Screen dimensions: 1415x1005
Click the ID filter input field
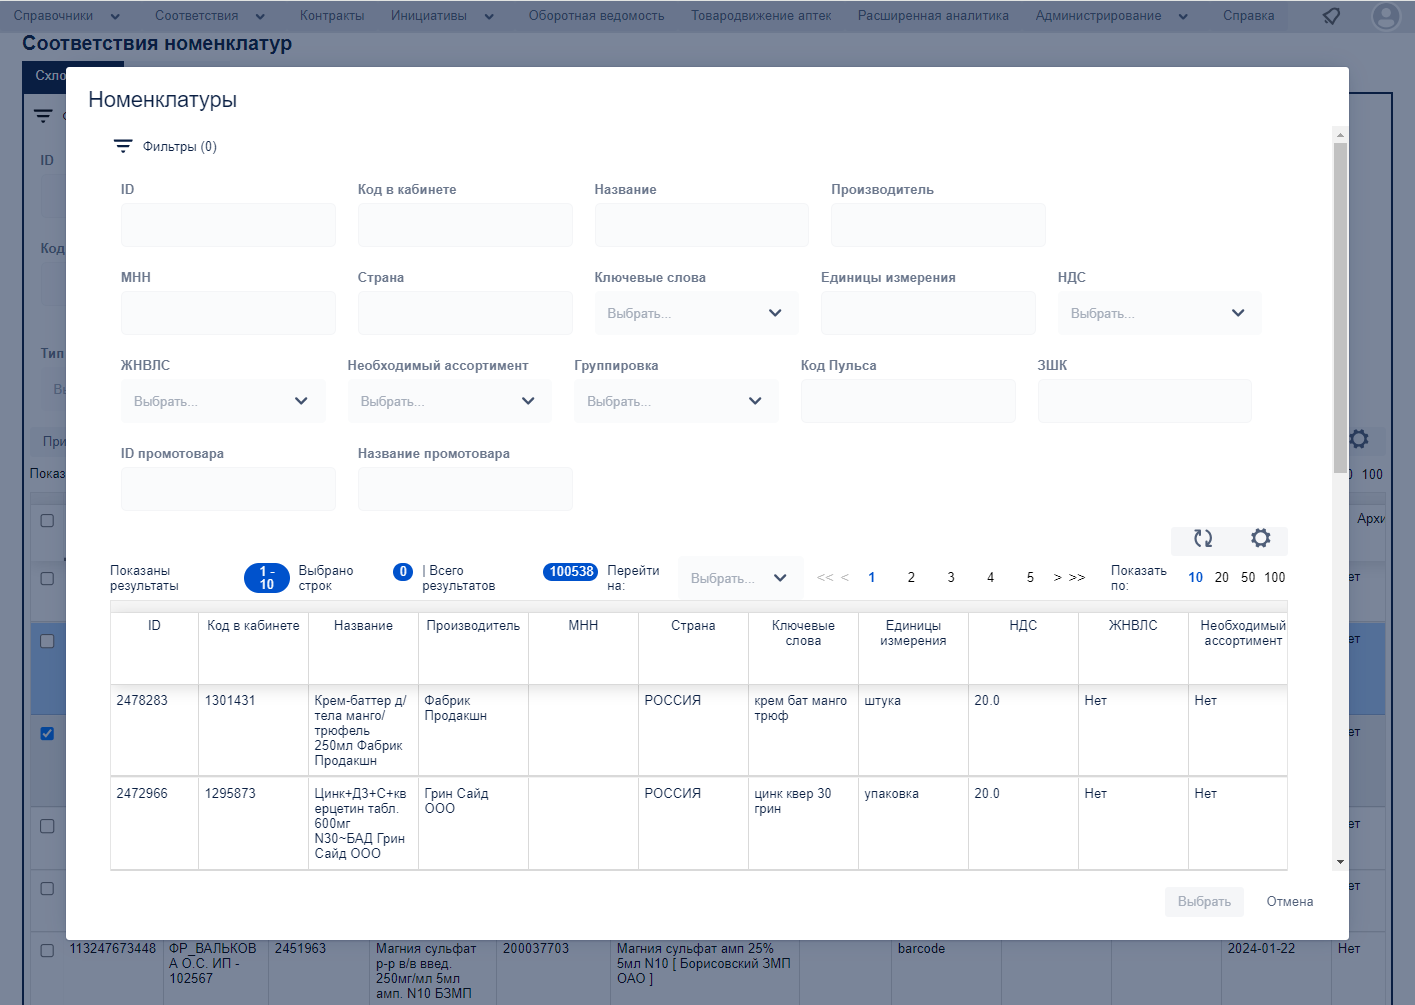pyautogui.click(x=228, y=225)
